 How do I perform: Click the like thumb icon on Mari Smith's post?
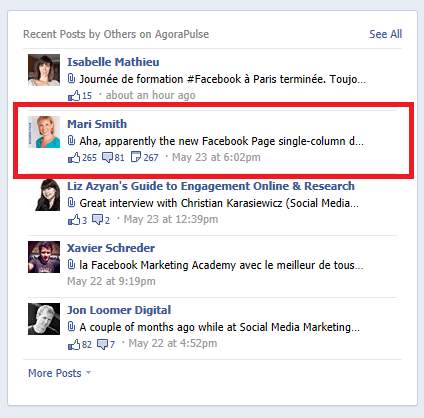pos(74,157)
